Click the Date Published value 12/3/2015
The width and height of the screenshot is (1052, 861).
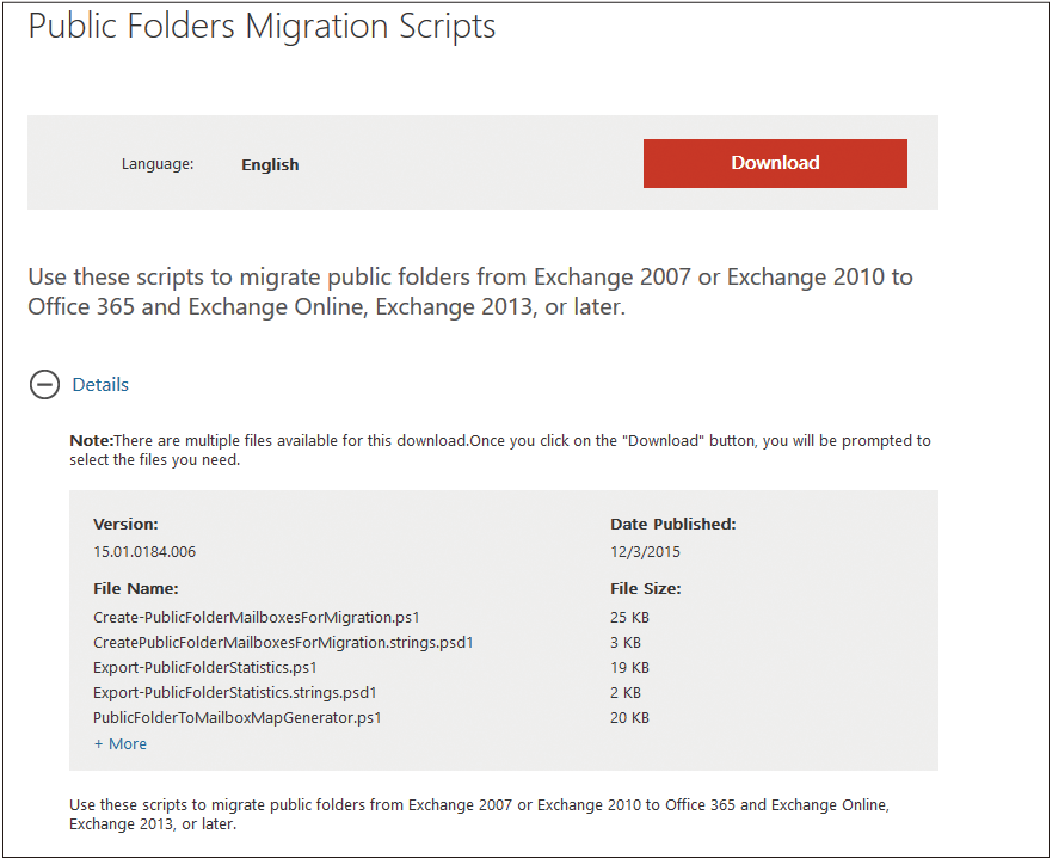coord(645,552)
